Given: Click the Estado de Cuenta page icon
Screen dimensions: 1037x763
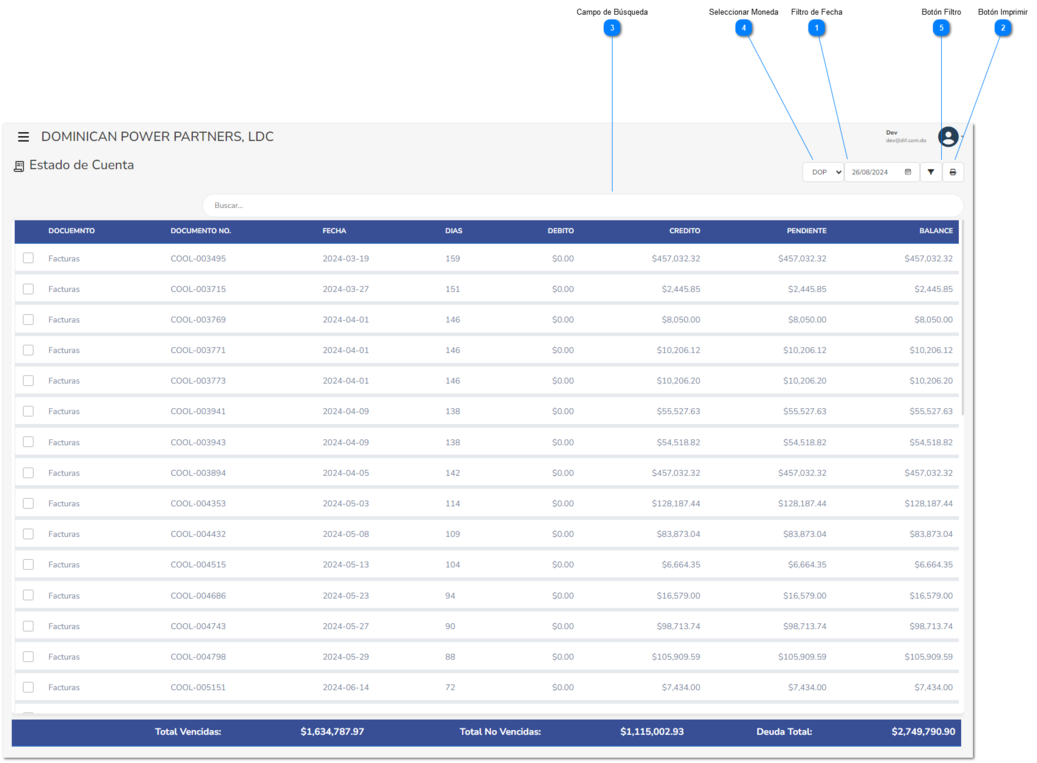Looking at the screenshot, I should click(x=19, y=167).
